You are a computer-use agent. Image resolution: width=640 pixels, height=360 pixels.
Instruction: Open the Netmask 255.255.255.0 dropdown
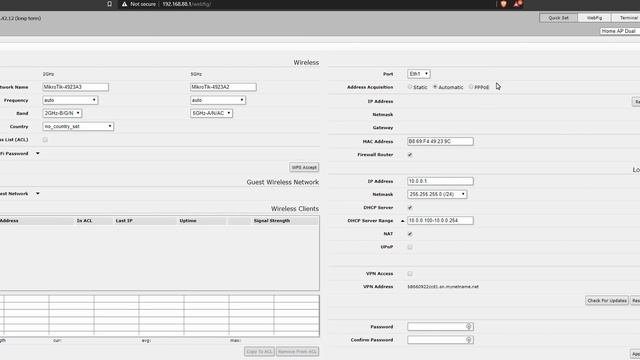(x=437, y=194)
